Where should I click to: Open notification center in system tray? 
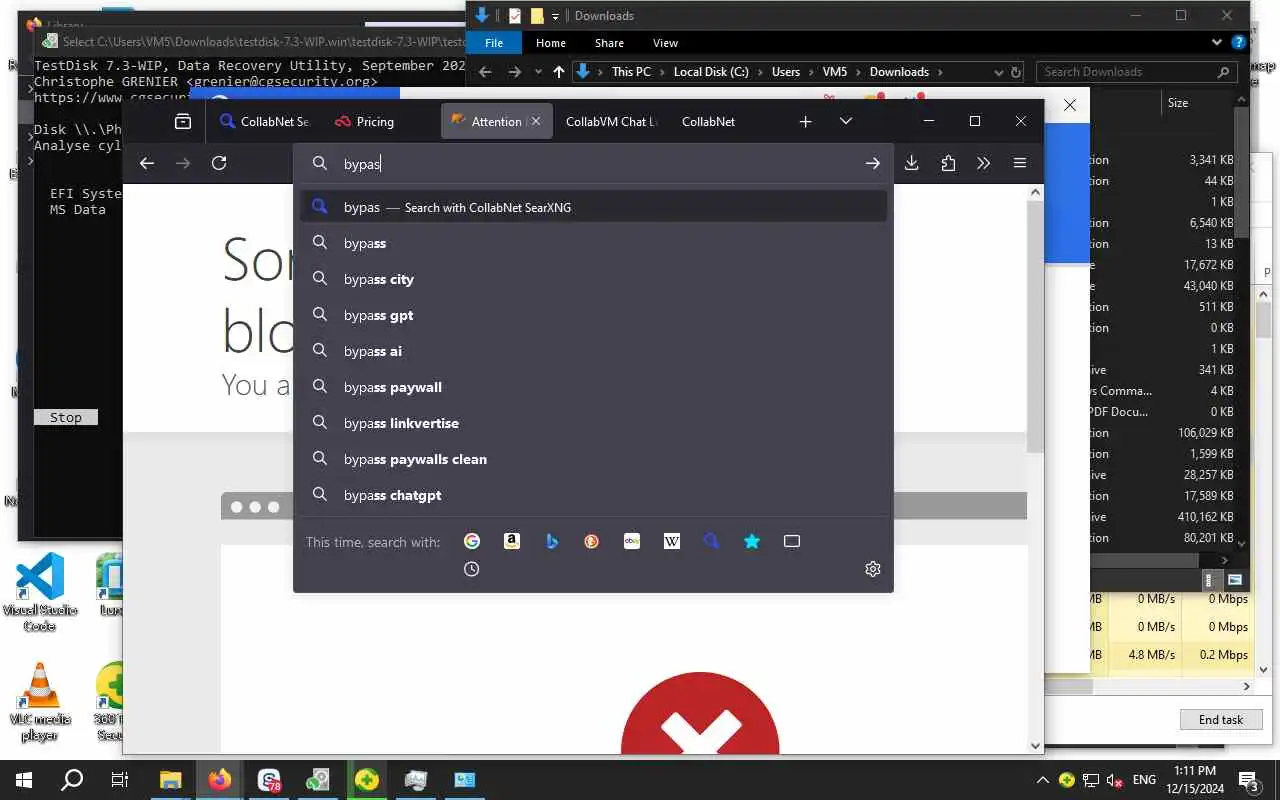1248,780
